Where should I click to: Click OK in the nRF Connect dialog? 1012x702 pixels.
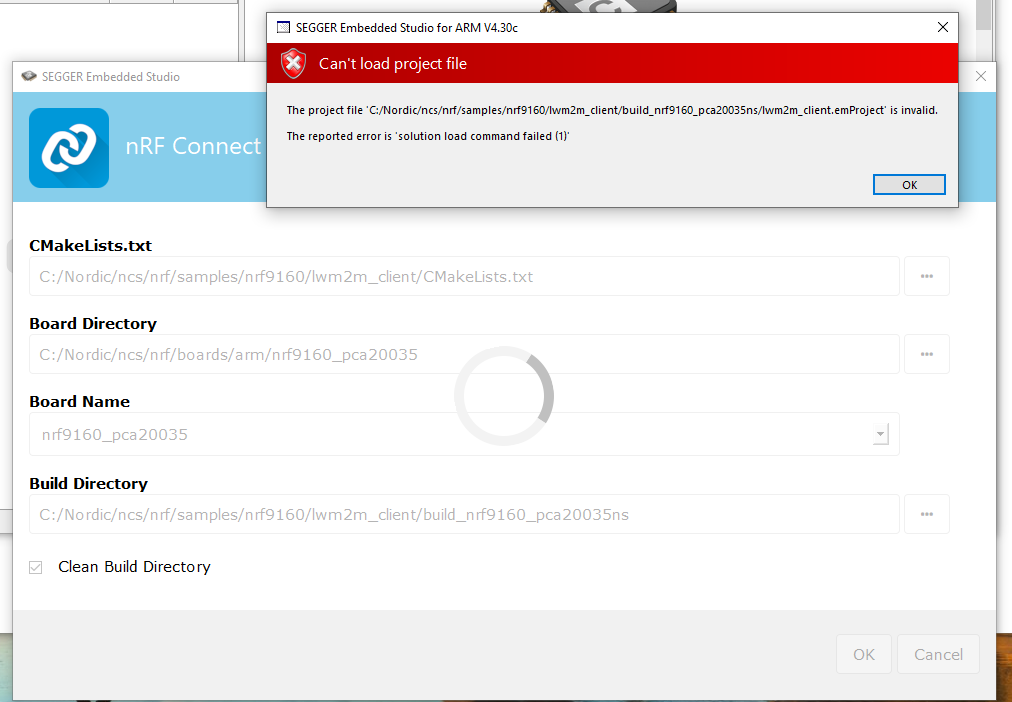coord(864,654)
